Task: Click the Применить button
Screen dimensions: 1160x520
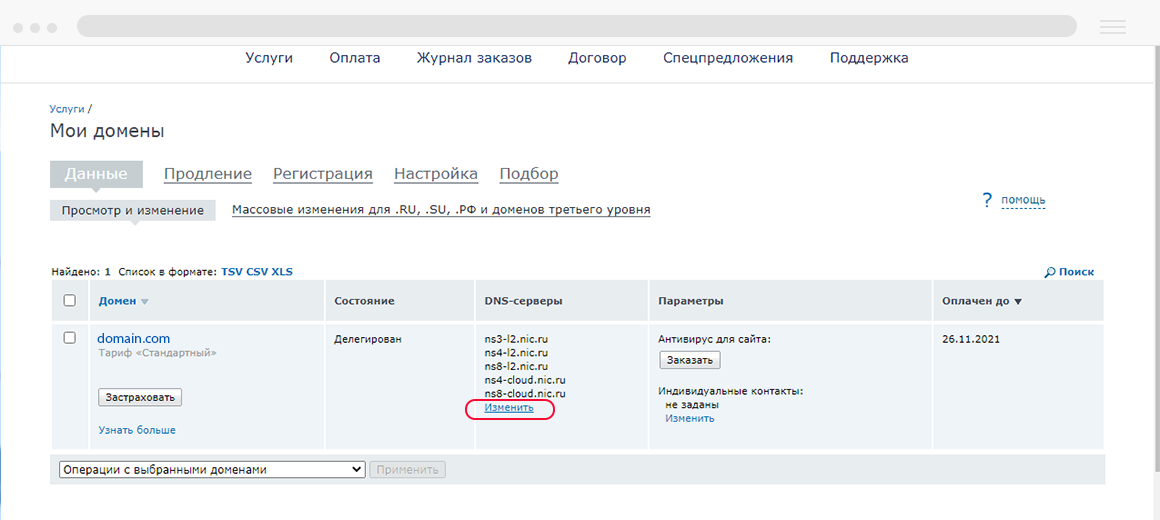Action: (x=408, y=470)
